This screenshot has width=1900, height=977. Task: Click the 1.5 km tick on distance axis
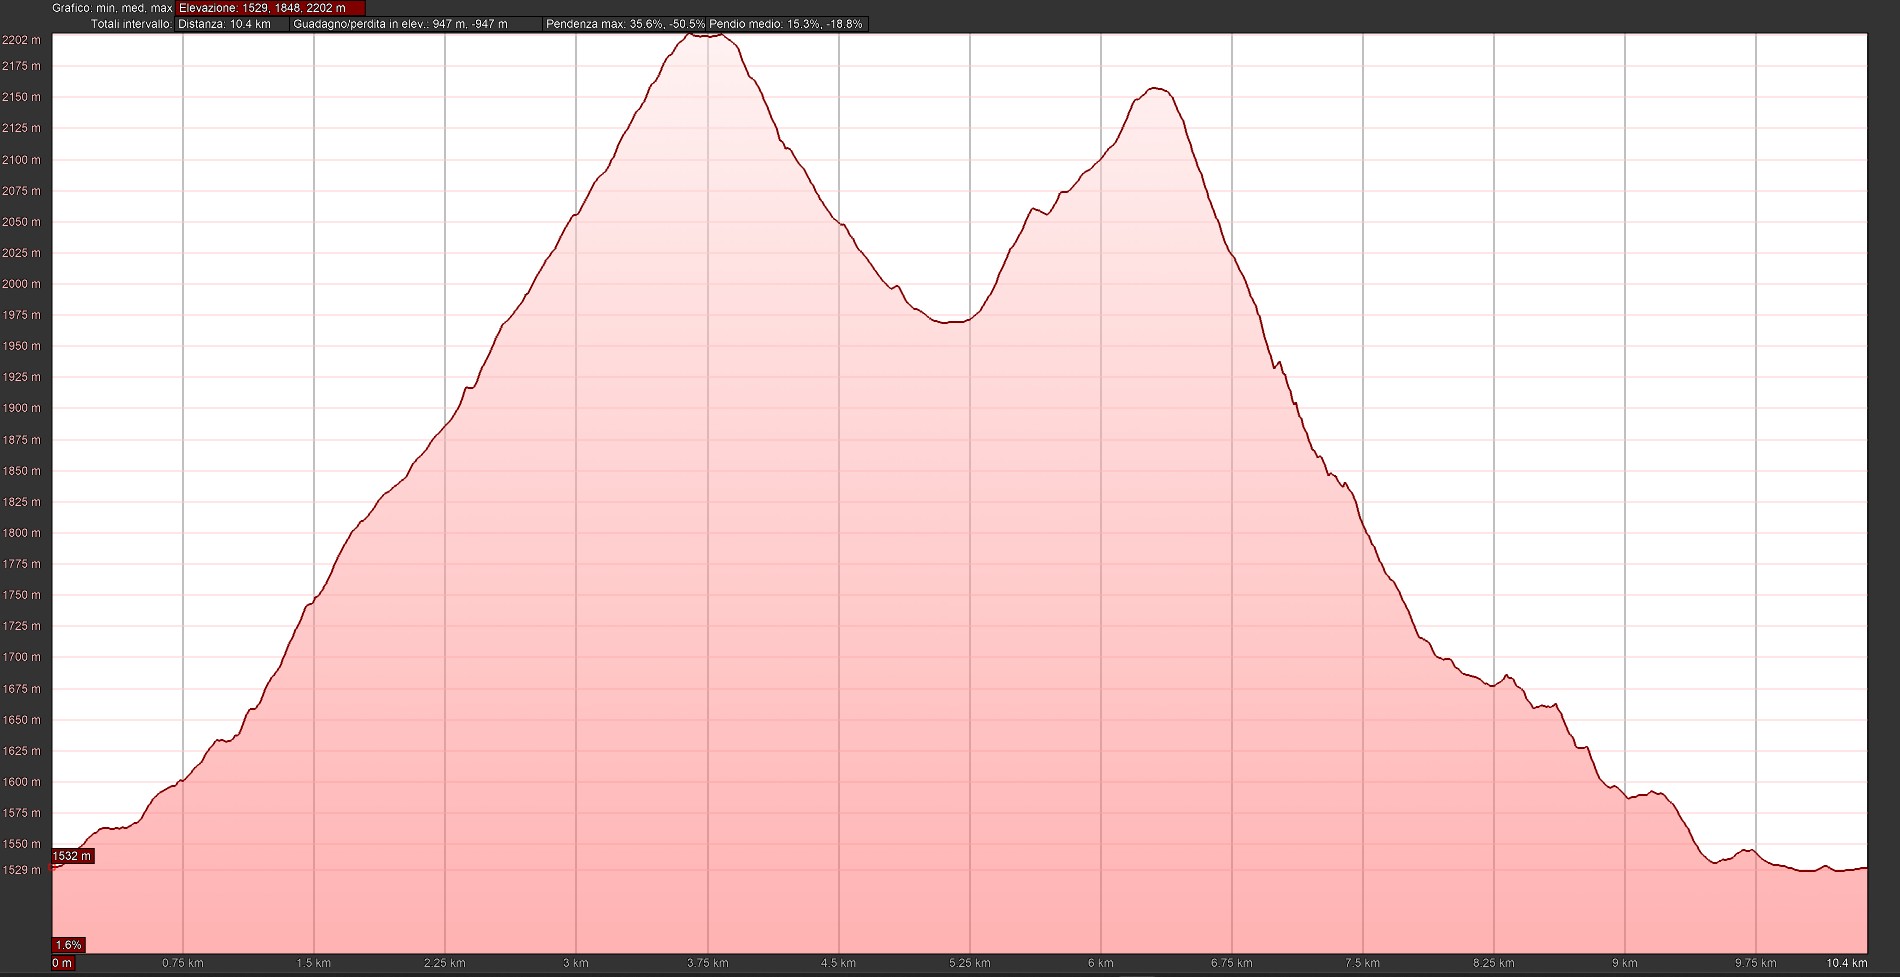314,963
